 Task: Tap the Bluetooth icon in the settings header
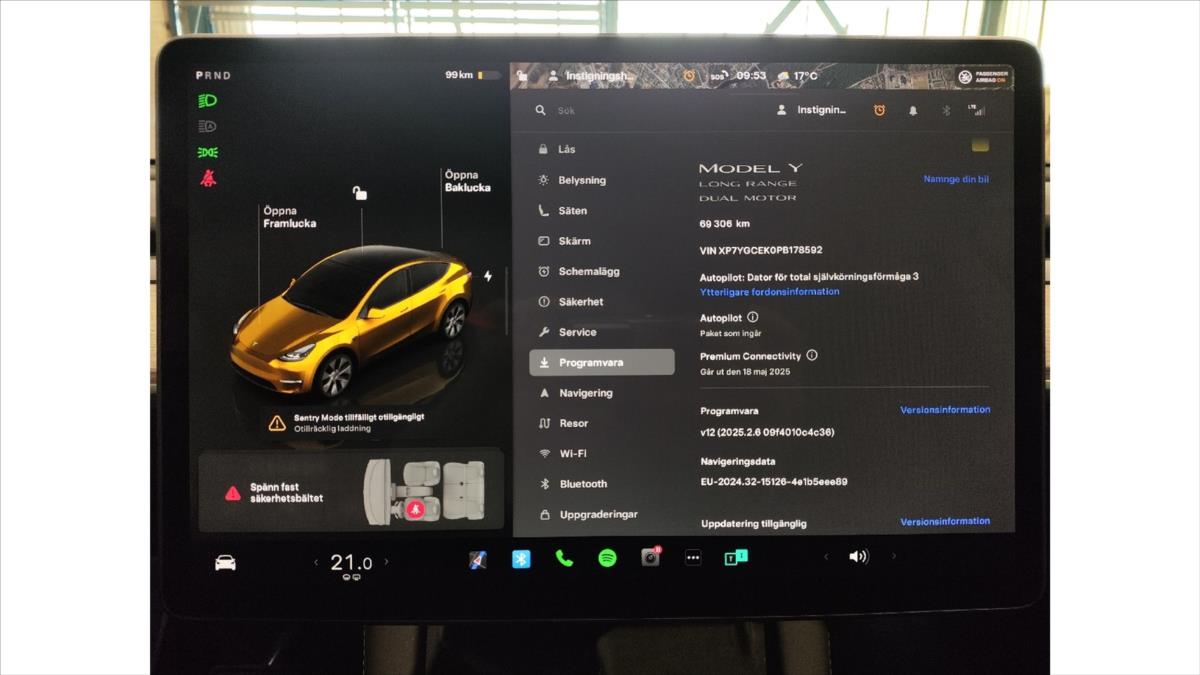946,111
